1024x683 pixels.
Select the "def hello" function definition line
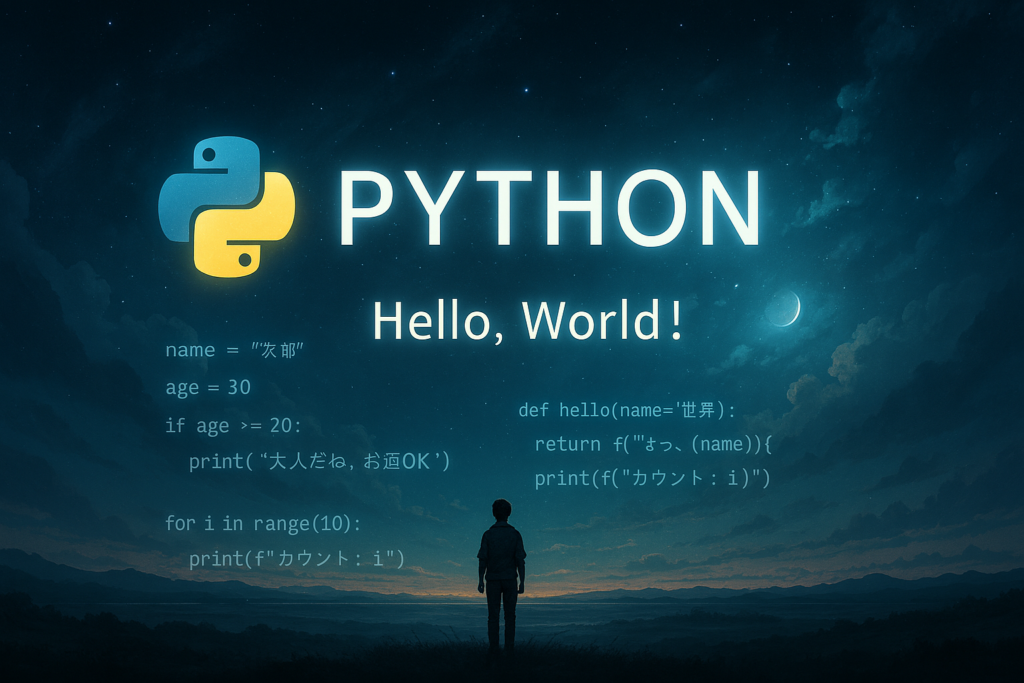[626, 410]
